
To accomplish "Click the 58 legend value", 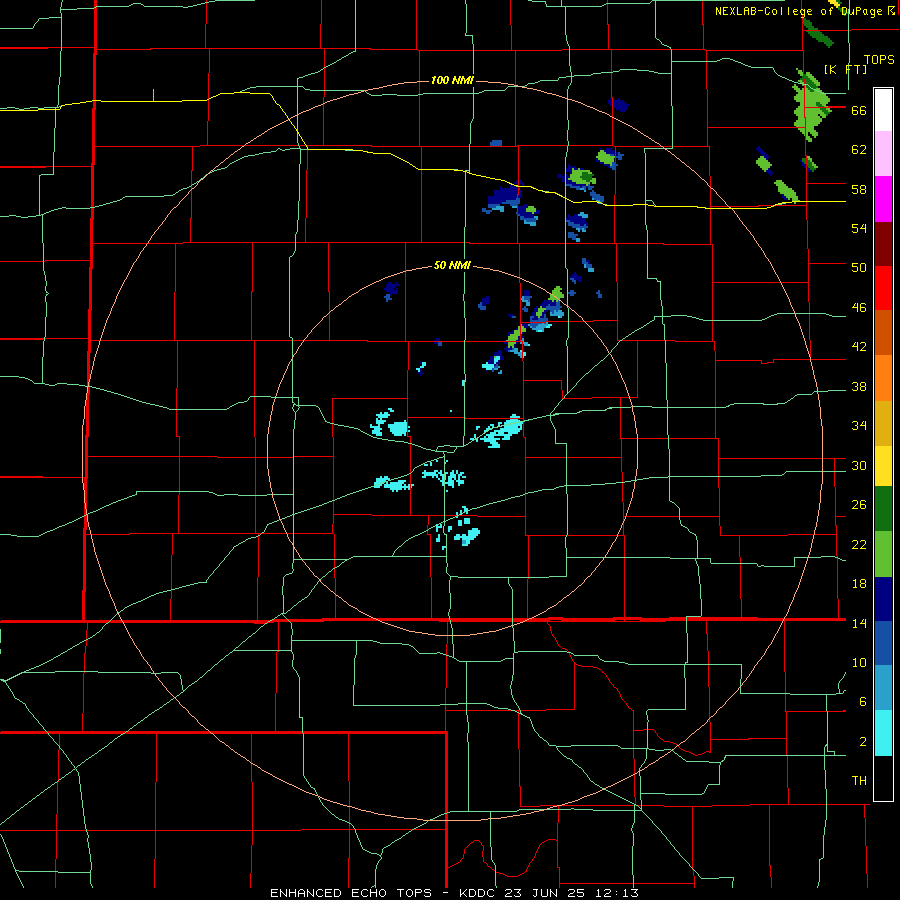I will (x=859, y=189).
